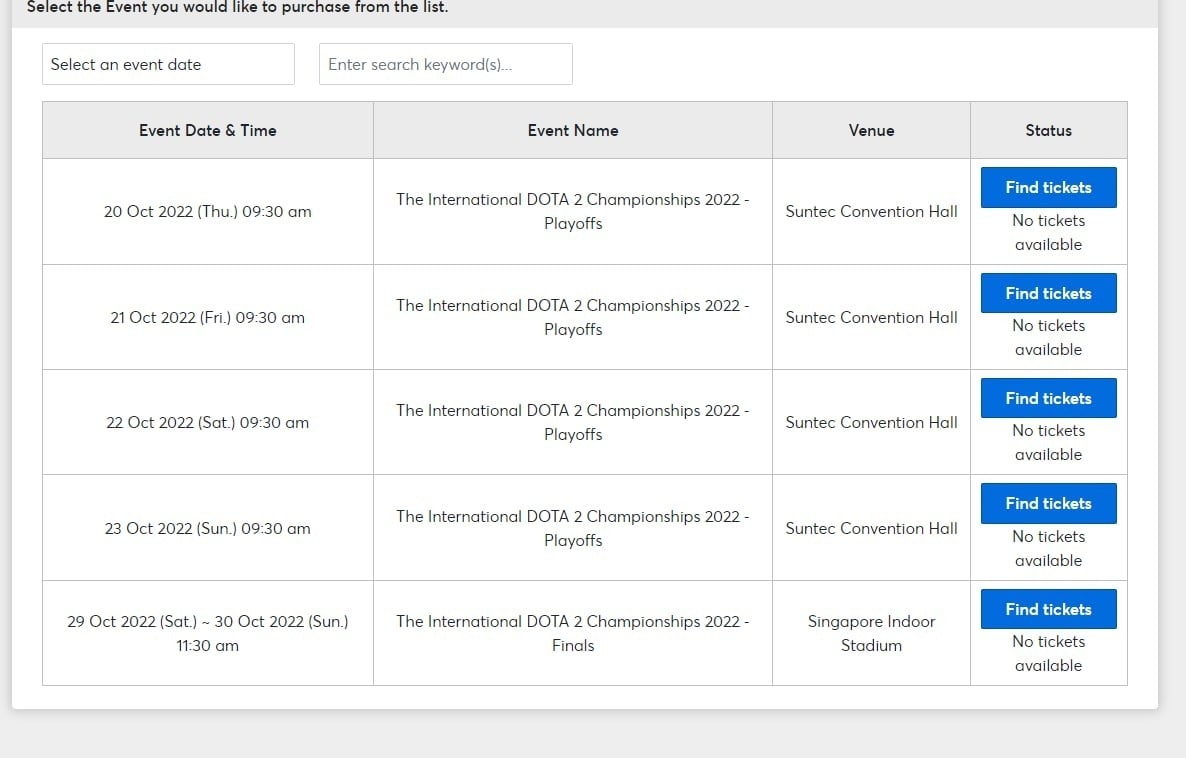Click the Singapore Indoor Stadium venue cell
Image resolution: width=1186 pixels, height=758 pixels.
(x=871, y=633)
